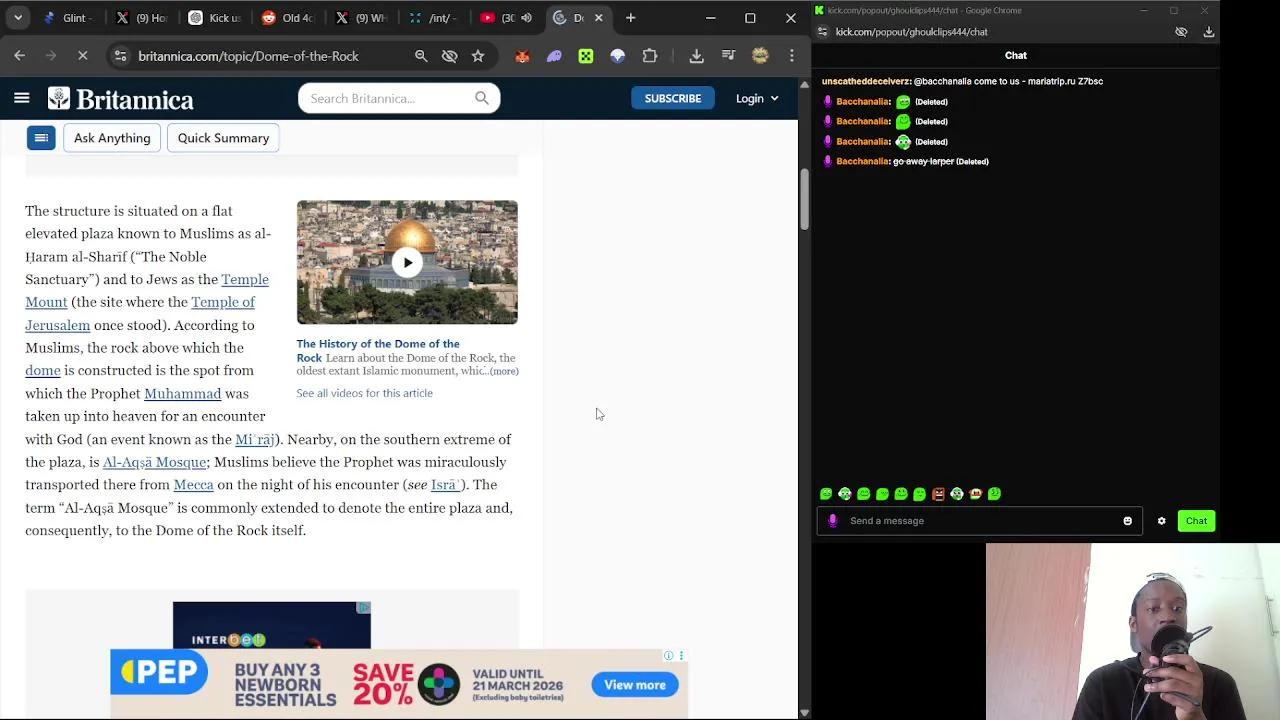Bookmark this page with the star icon

pyautogui.click(x=478, y=56)
